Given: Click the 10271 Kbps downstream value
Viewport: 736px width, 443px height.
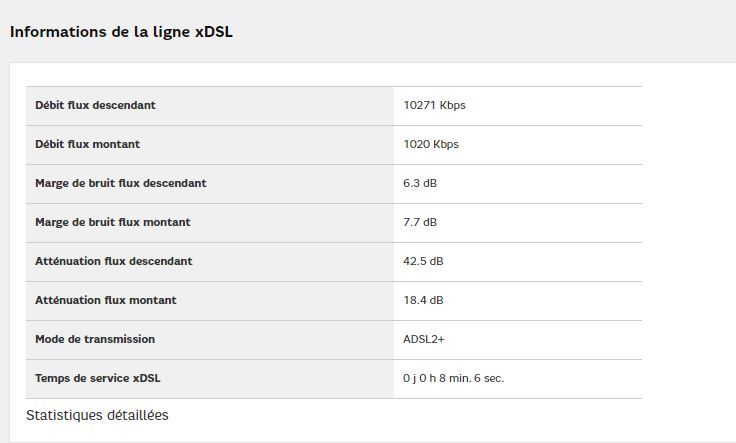Looking at the screenshot, I should [x=434, y=105].
